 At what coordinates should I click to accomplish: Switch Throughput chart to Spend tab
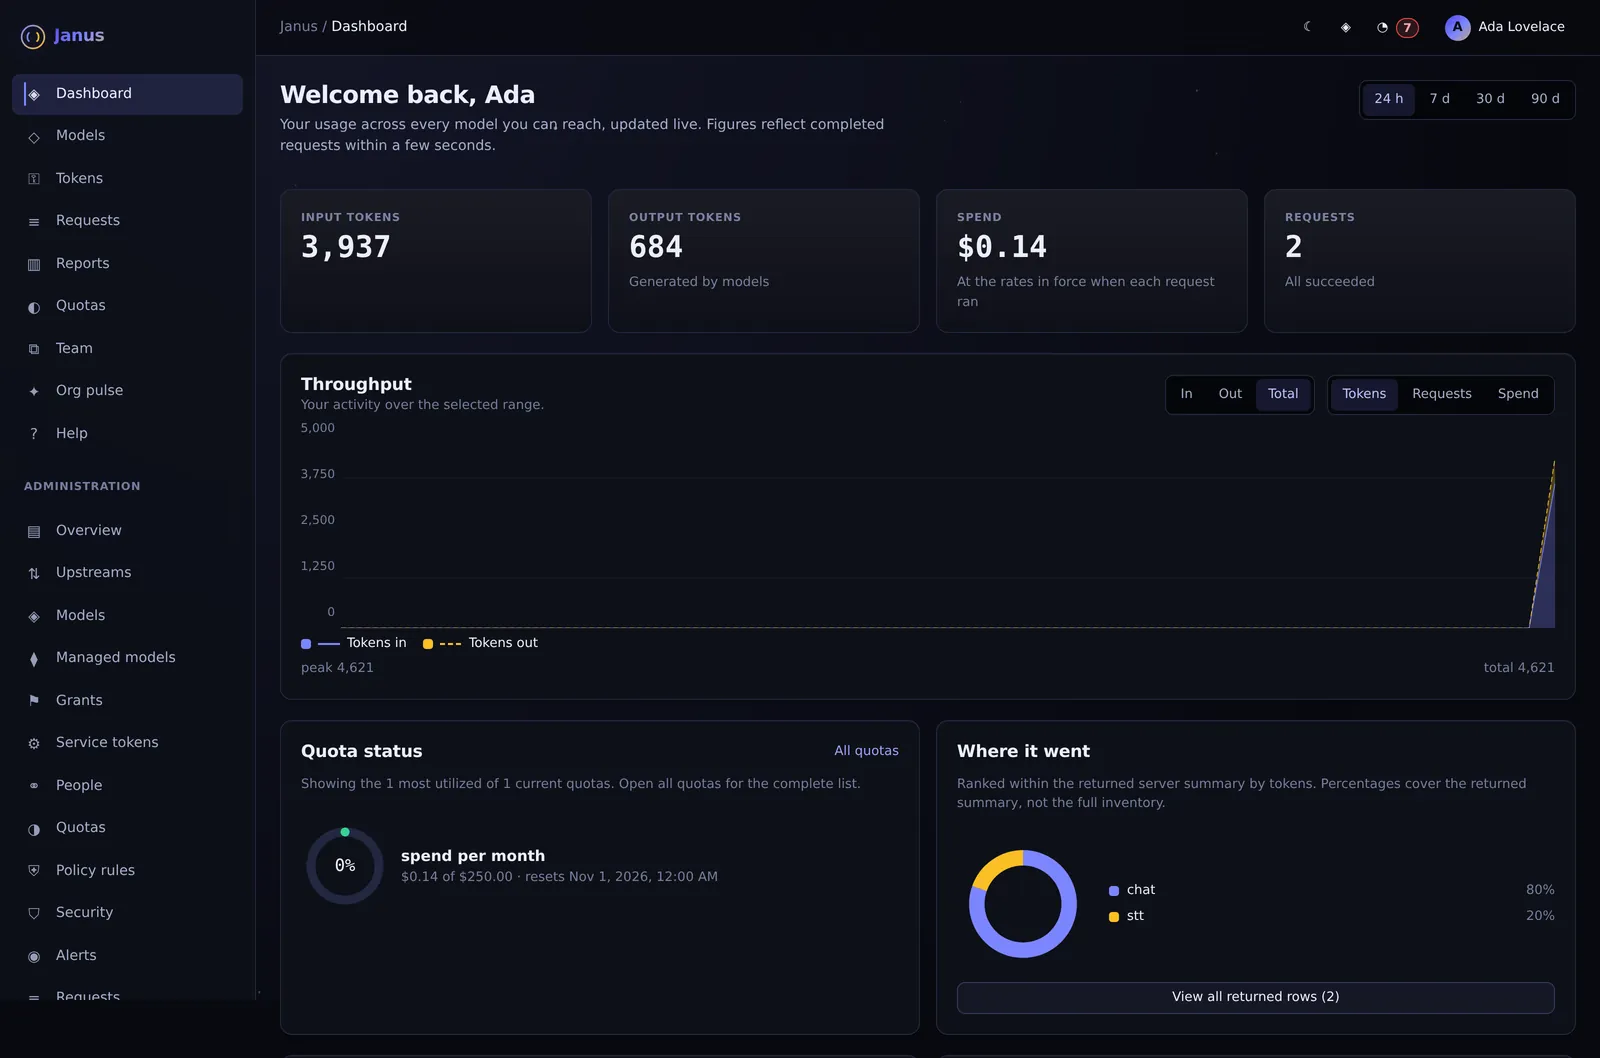(x=1518, y=394)
